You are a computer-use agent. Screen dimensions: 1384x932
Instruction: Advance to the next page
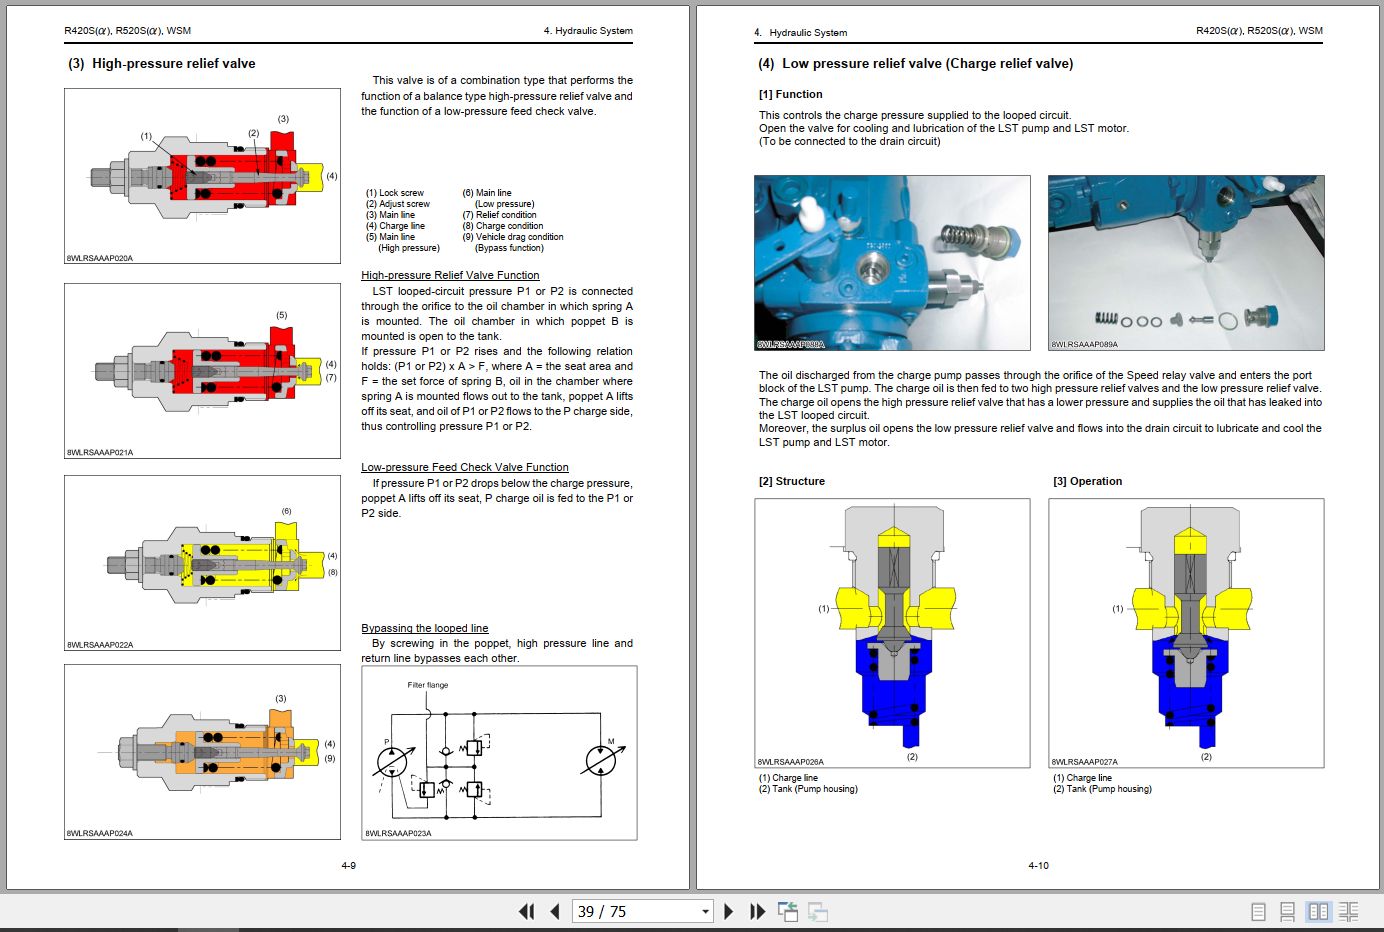[728, 911]
